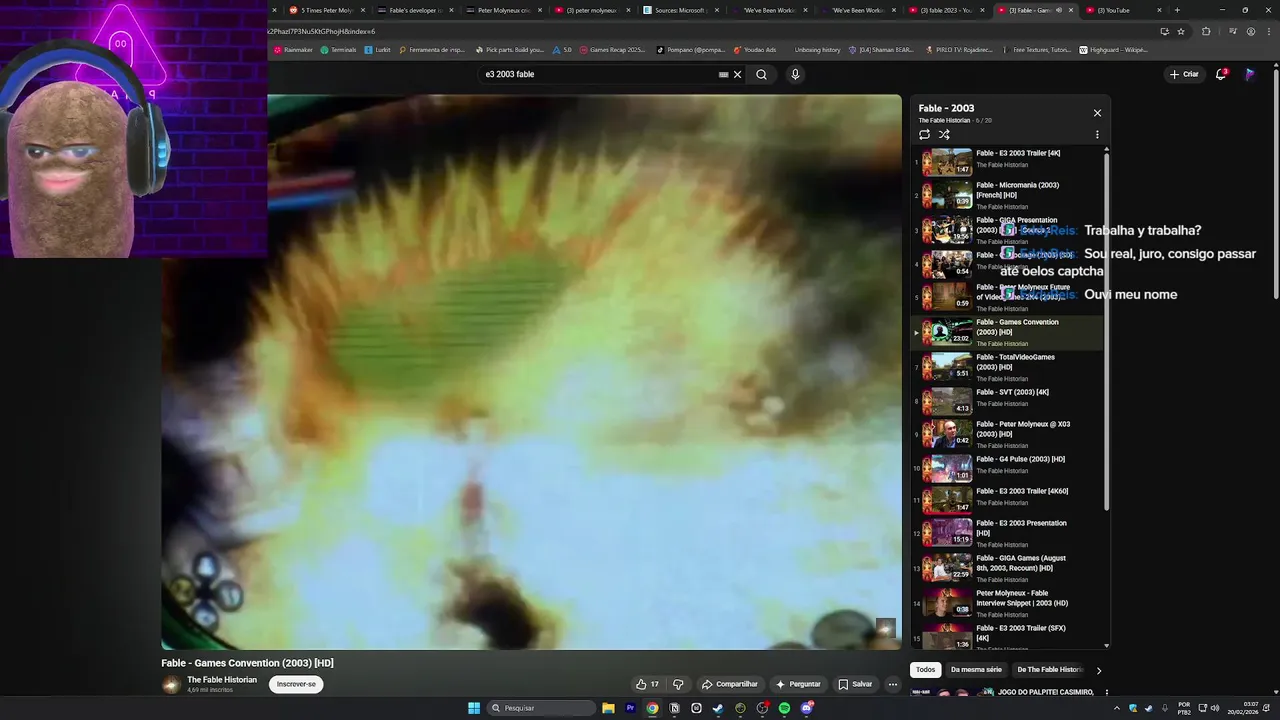Viewport: 1280px width, 720px height.
Task: Open the playlist three-dot options menu
Action: 1097,135
